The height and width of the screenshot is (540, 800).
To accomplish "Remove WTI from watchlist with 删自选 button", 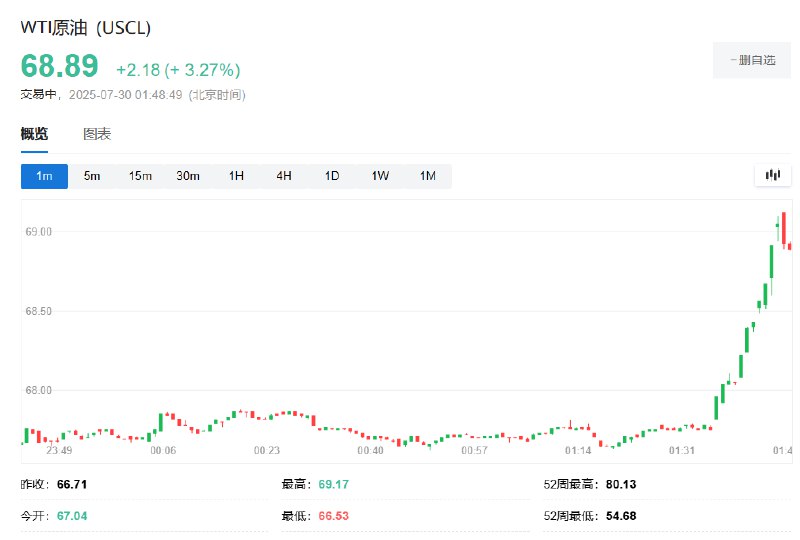I will [752, 60].
